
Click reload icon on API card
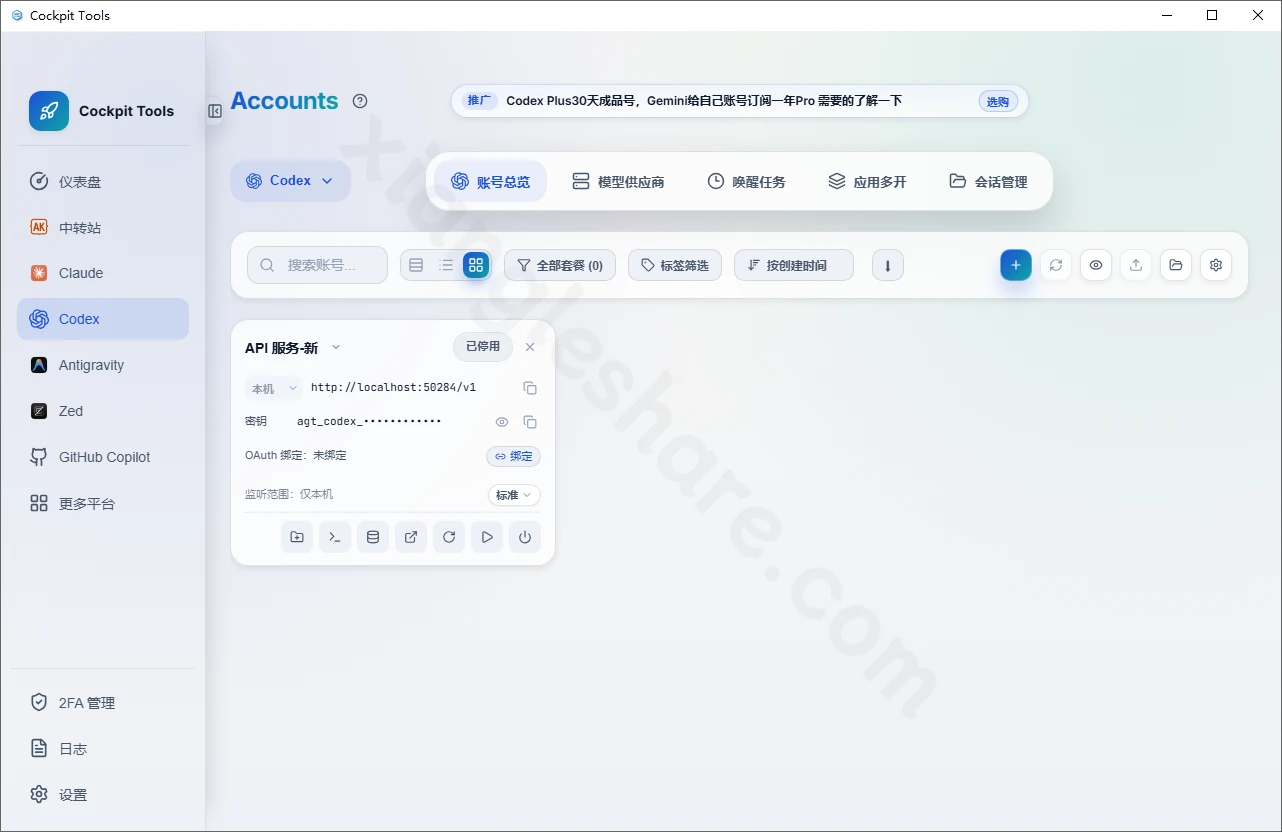(449, 537)
